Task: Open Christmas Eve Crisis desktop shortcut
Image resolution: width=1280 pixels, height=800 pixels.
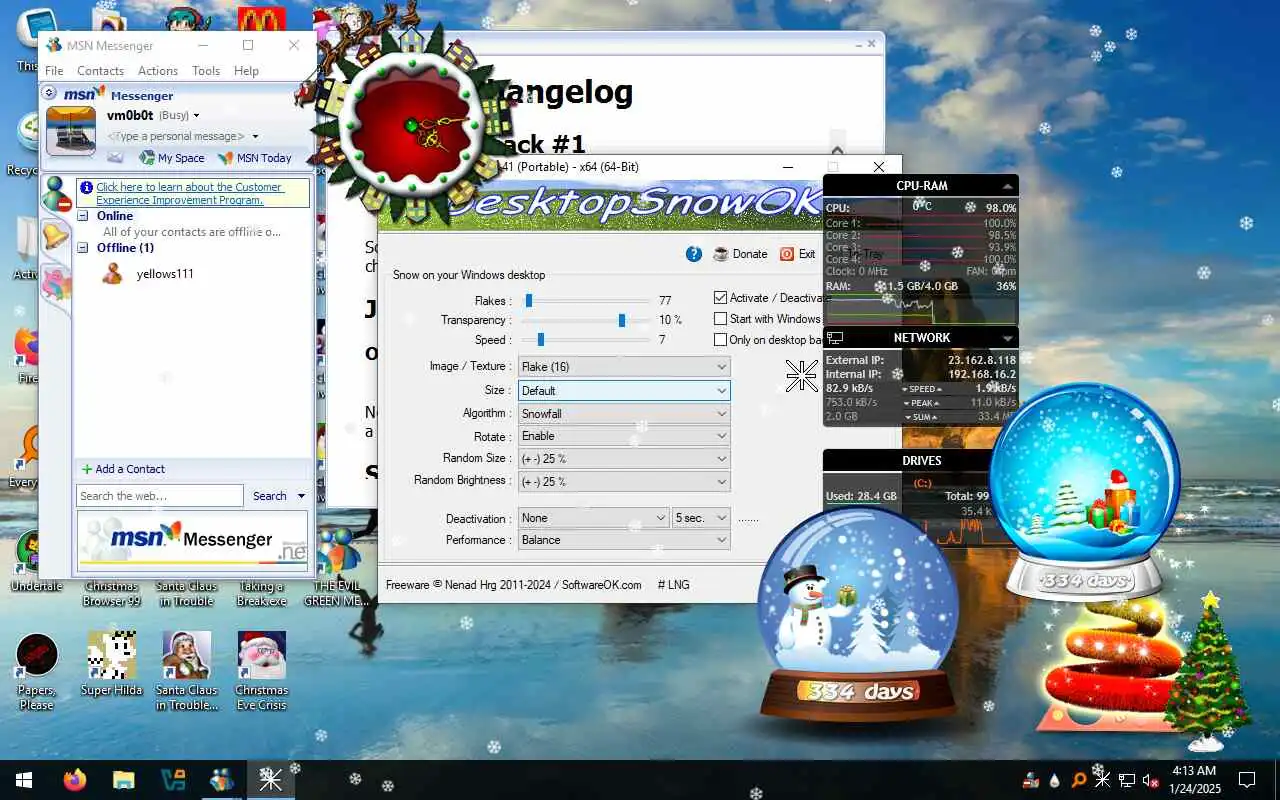Action: pyautogui.click(x=262, y=670)
